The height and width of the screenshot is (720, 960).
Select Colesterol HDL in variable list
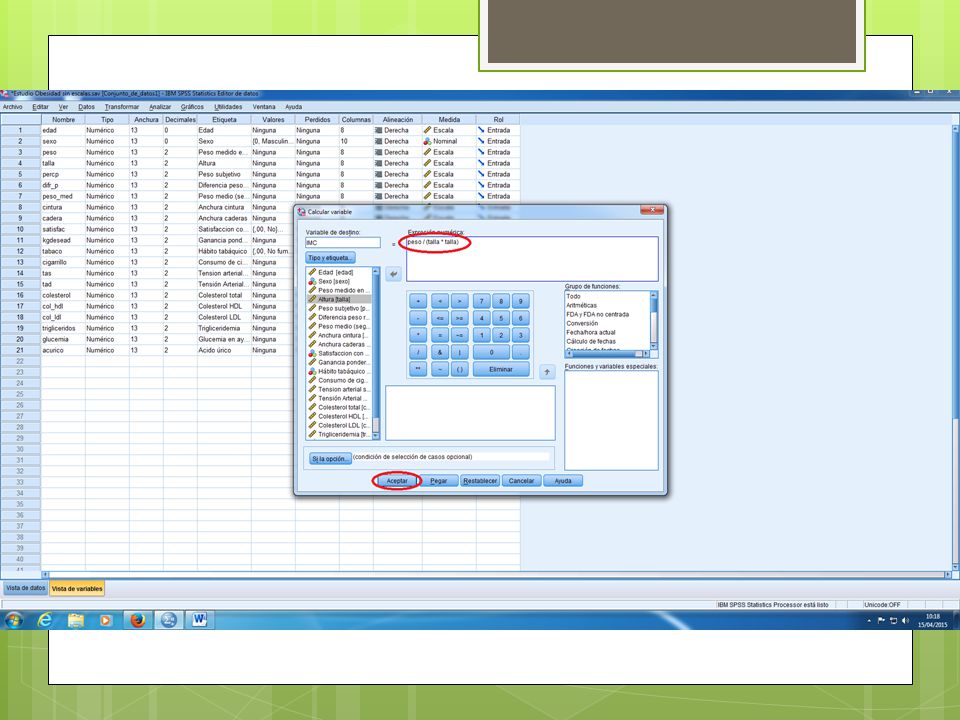click(339, 416)
